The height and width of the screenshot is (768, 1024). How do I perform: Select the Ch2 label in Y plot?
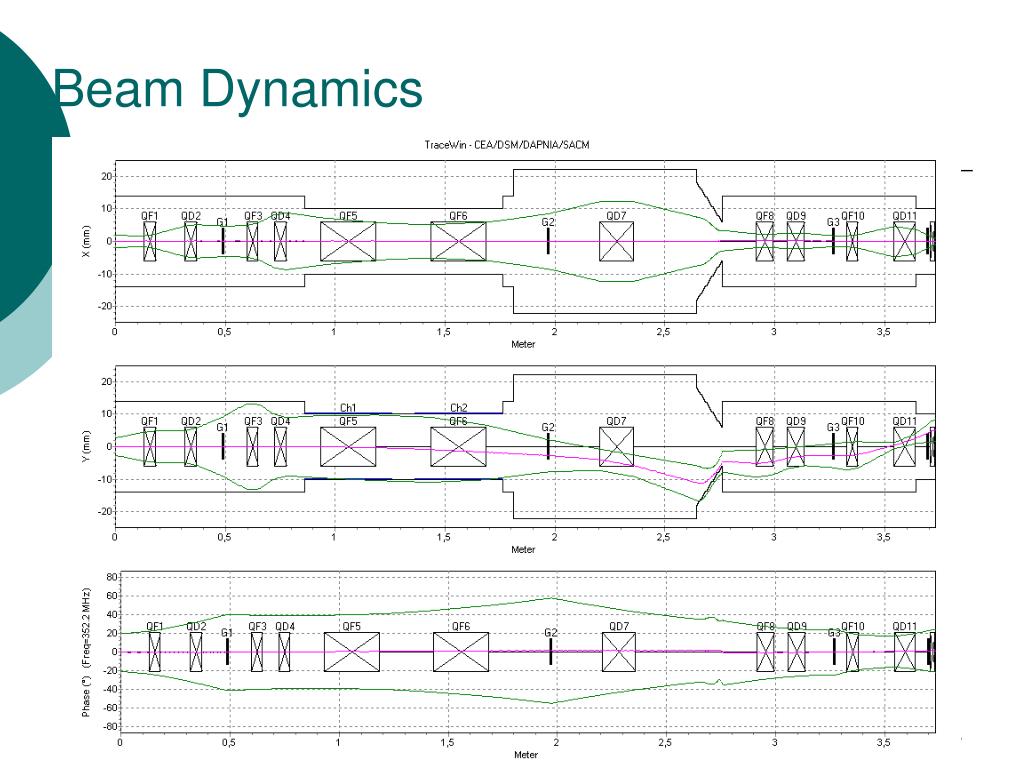tap(458, 408)
